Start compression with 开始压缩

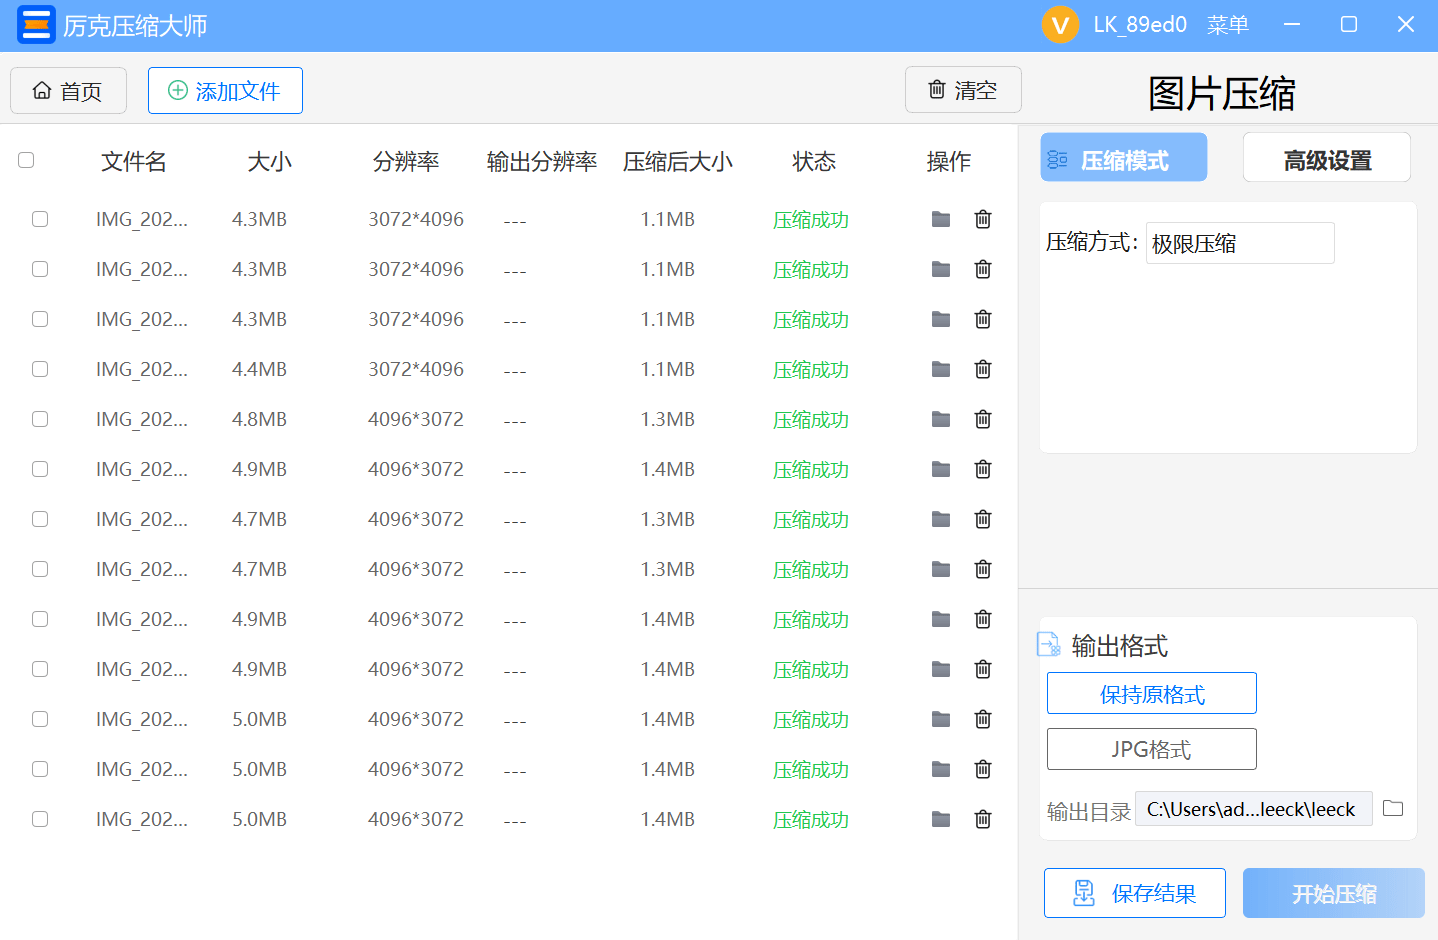pos(1334,893)
